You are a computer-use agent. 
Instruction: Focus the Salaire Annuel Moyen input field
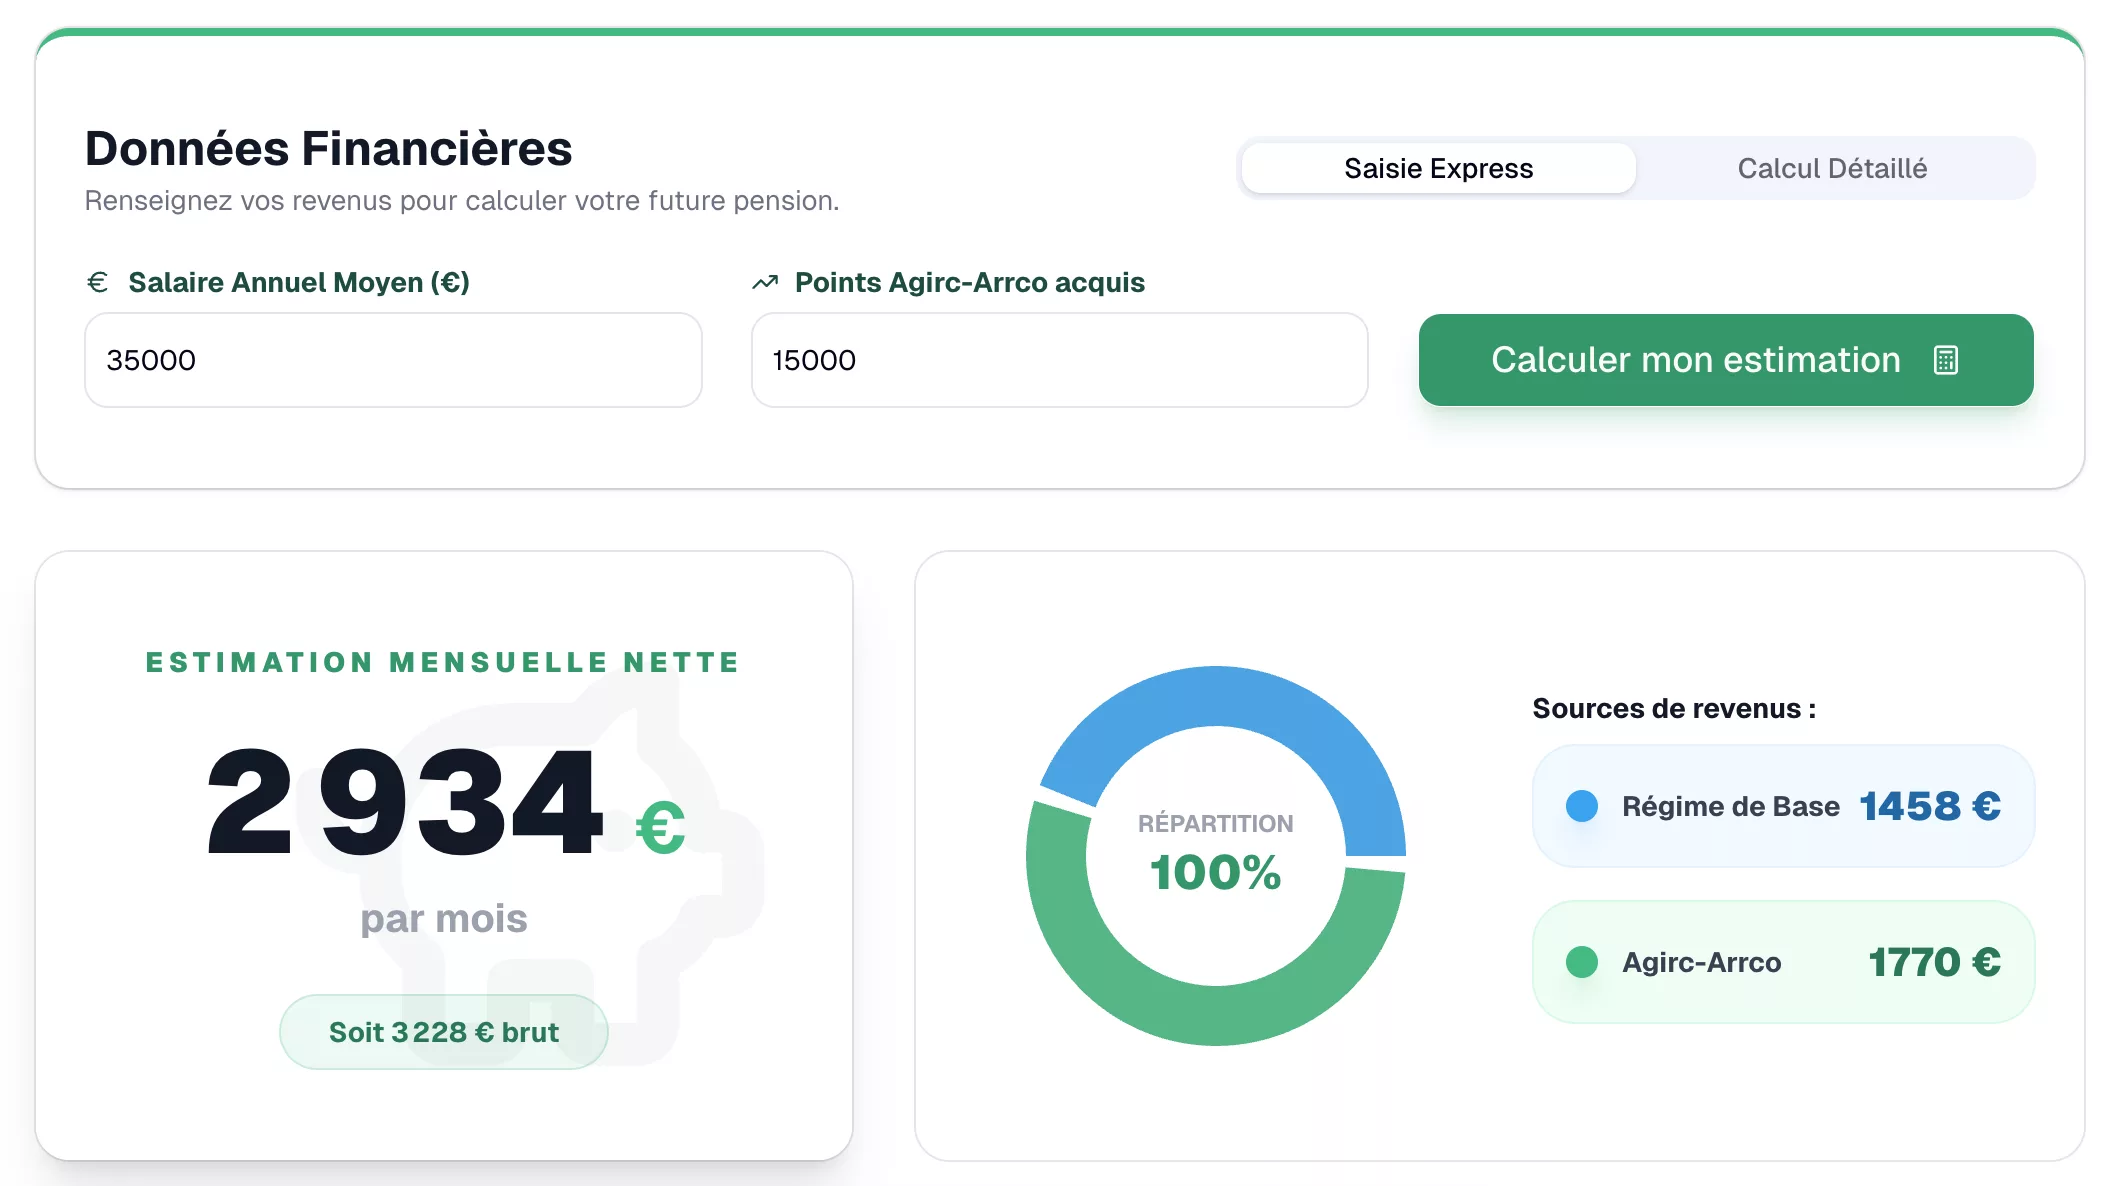coord(393,360)
